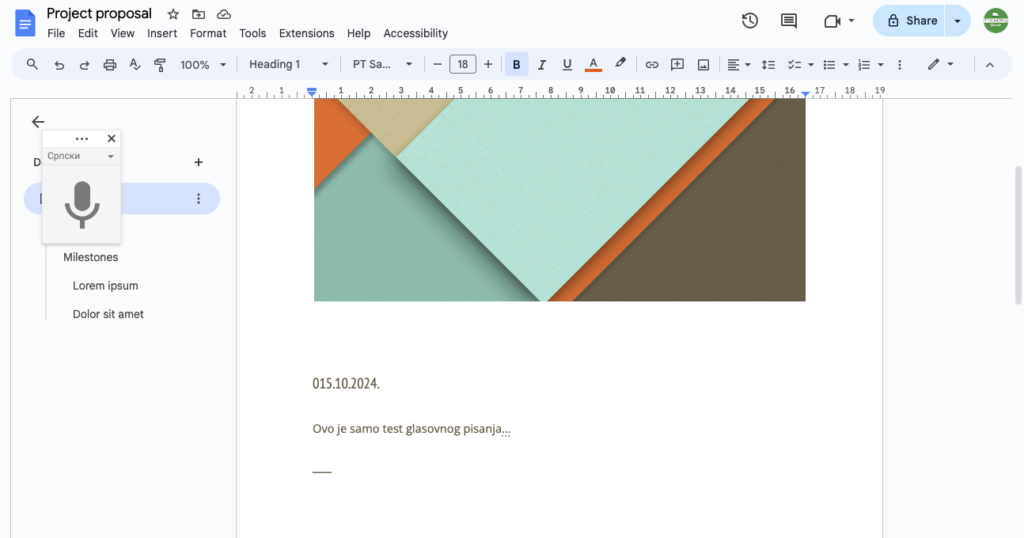1024x538 pixels.
Task: Open the text alignment dropdown
Action: [739, 65]
